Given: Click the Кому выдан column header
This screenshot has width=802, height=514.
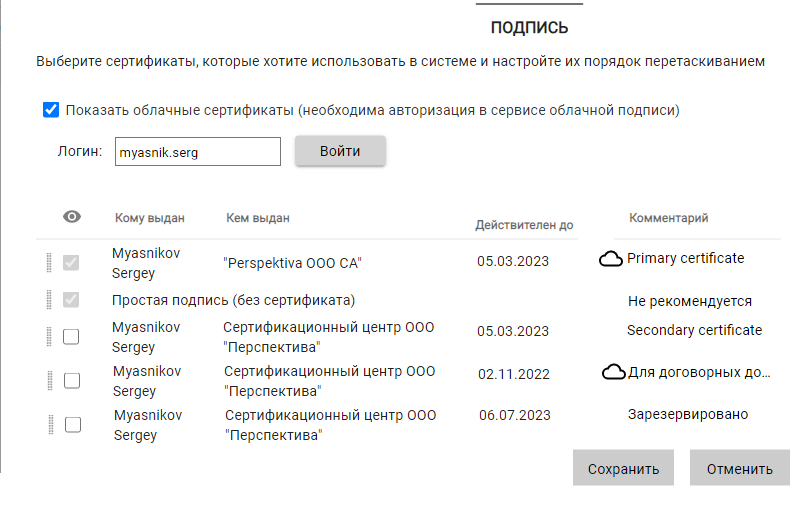Looking at the screenshot, I should tap(150, 218).
